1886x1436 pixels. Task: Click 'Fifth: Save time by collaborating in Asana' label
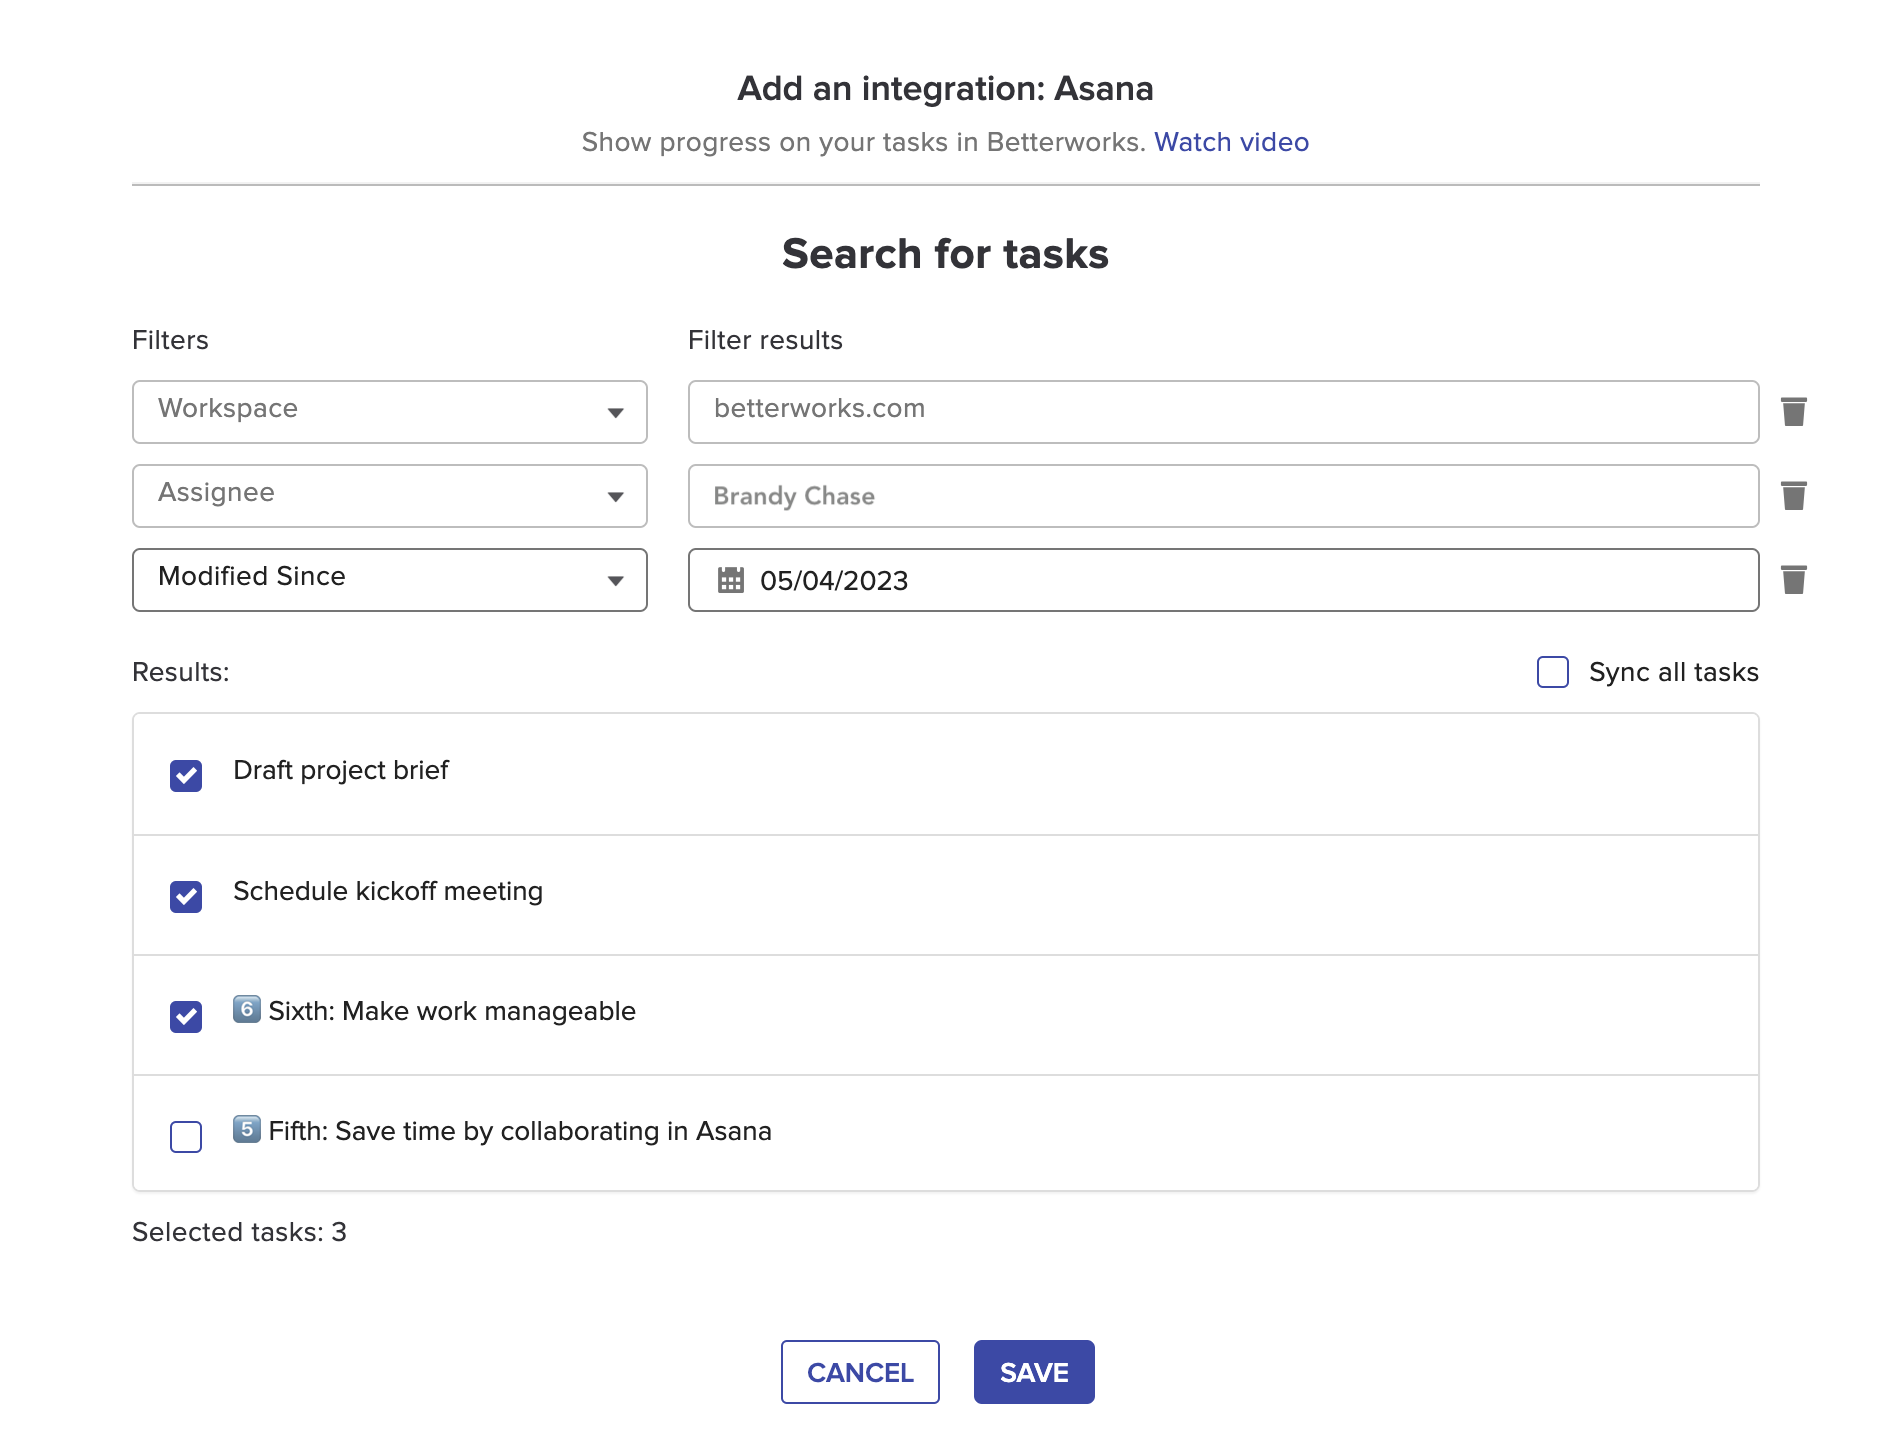point(503,1131)
